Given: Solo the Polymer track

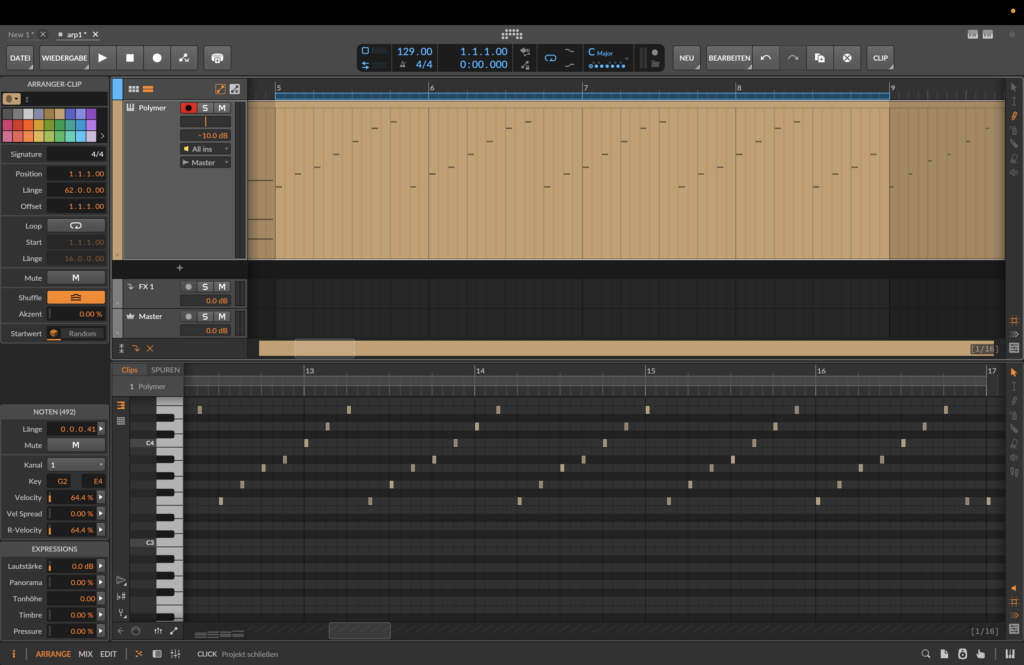Looking at the screenshot, I should tap(205, 108).
